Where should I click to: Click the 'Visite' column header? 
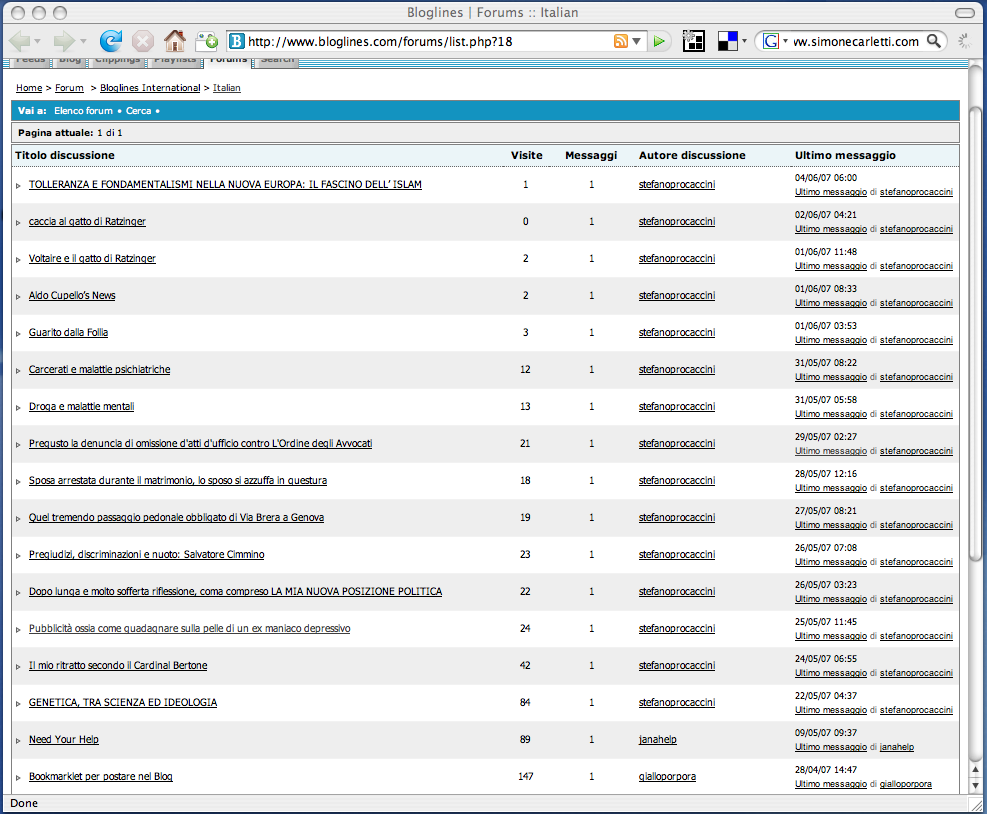pos(526,155)
